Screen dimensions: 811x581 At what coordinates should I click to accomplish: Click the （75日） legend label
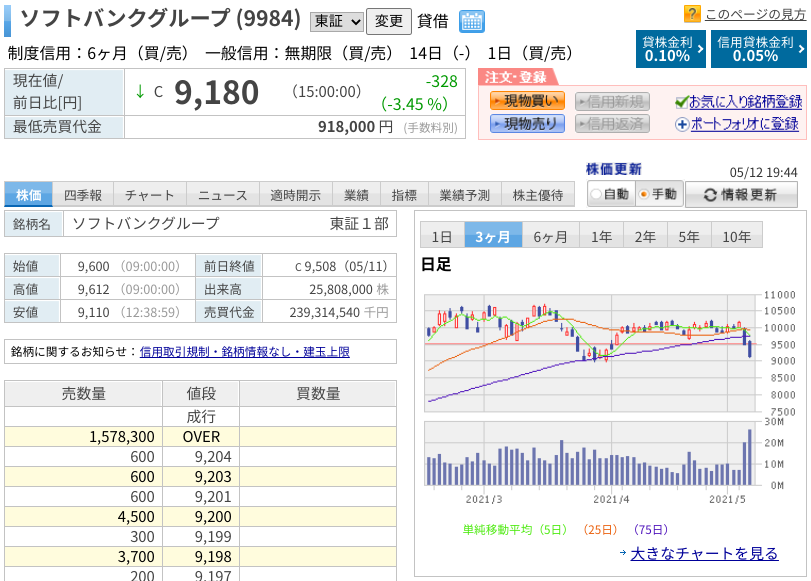click(651, 530)
